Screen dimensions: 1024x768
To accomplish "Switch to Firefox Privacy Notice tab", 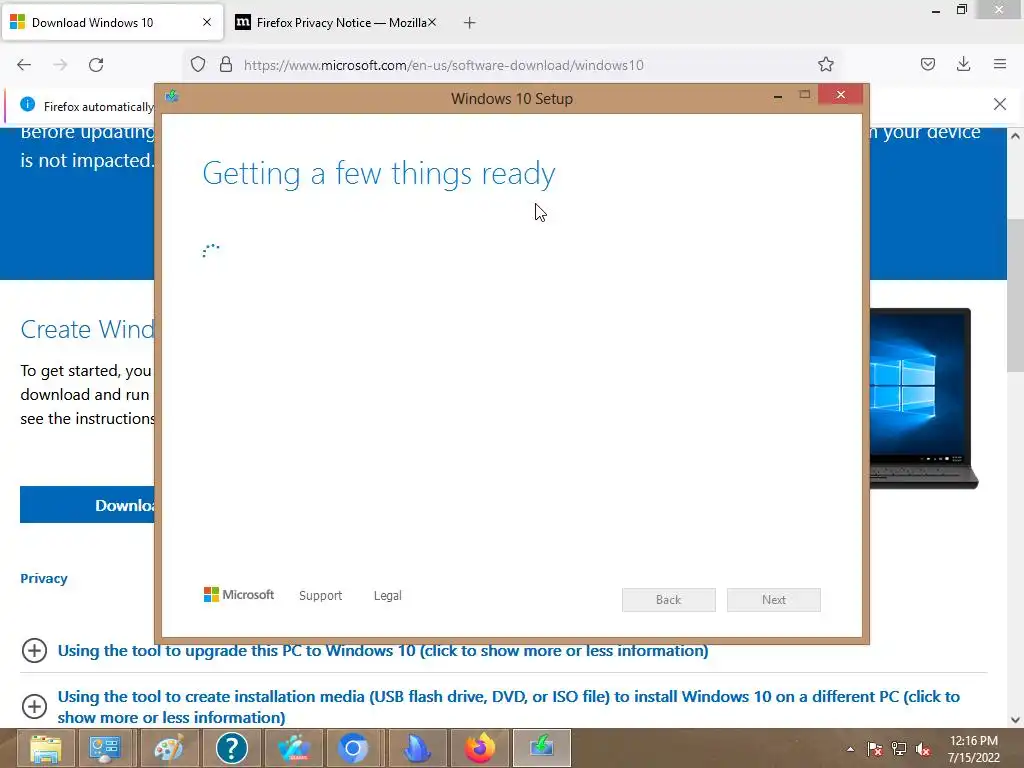I will (337, 22).
